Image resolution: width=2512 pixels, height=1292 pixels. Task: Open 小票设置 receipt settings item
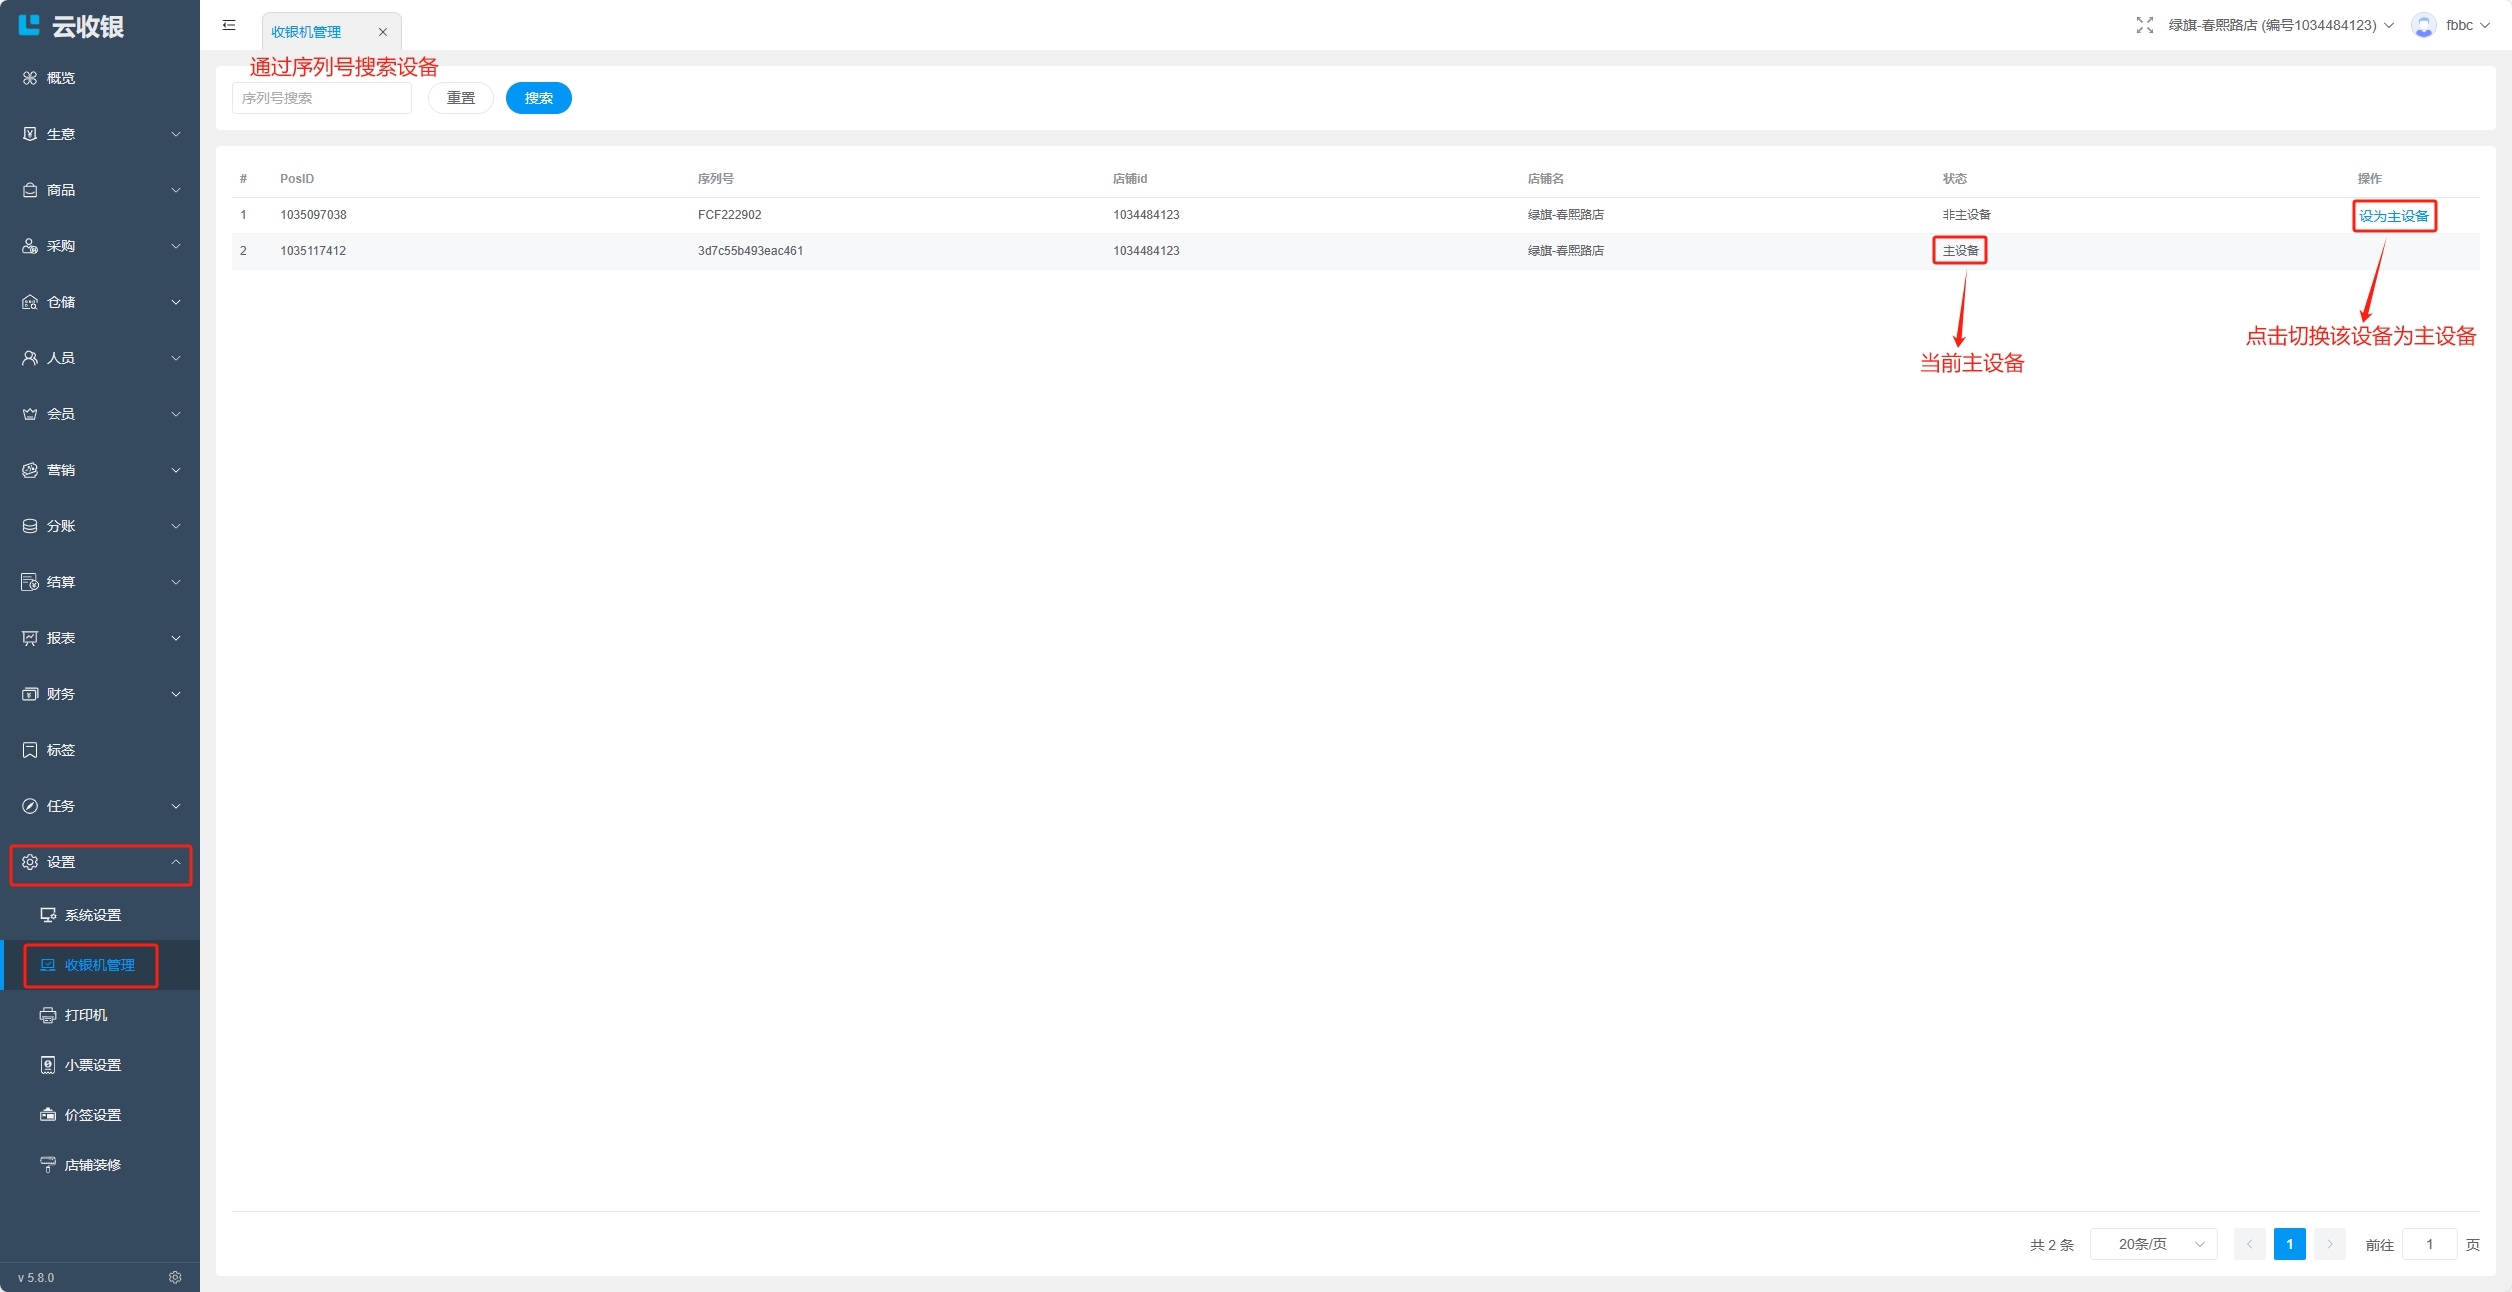[x=92, y=1065]
